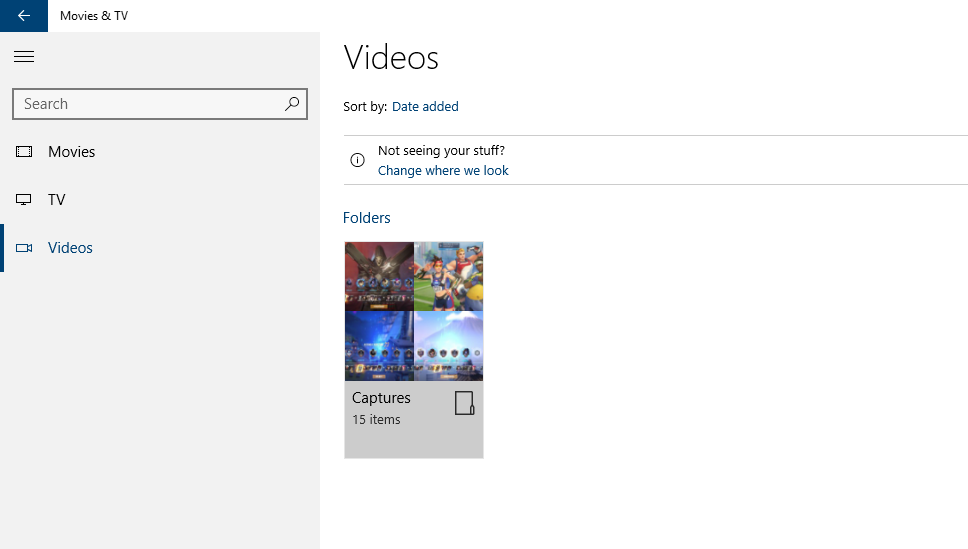Click the Captures folder name
This screenshot has width=968, height=549.
pos(381,398)
